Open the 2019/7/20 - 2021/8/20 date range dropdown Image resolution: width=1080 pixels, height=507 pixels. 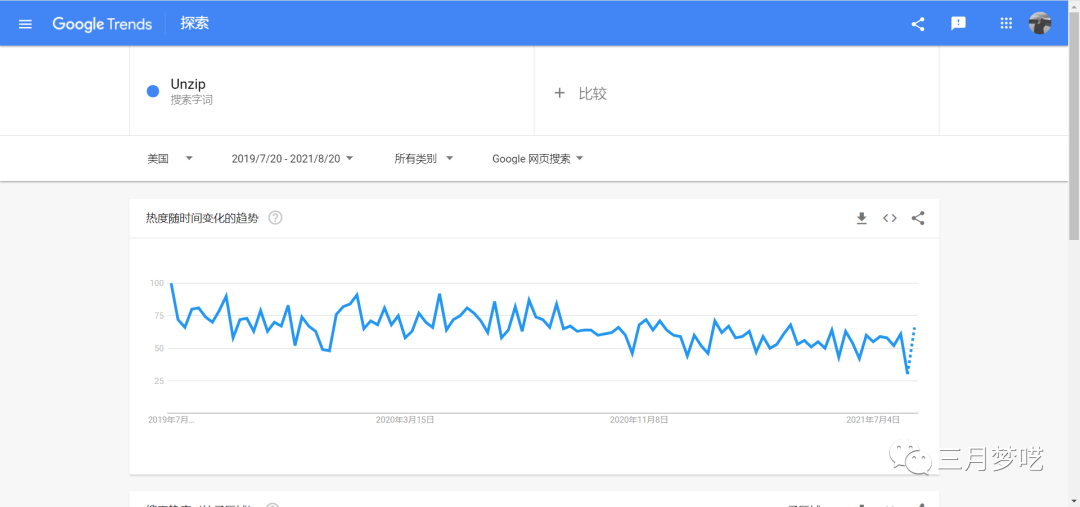[x=292, y=158]
